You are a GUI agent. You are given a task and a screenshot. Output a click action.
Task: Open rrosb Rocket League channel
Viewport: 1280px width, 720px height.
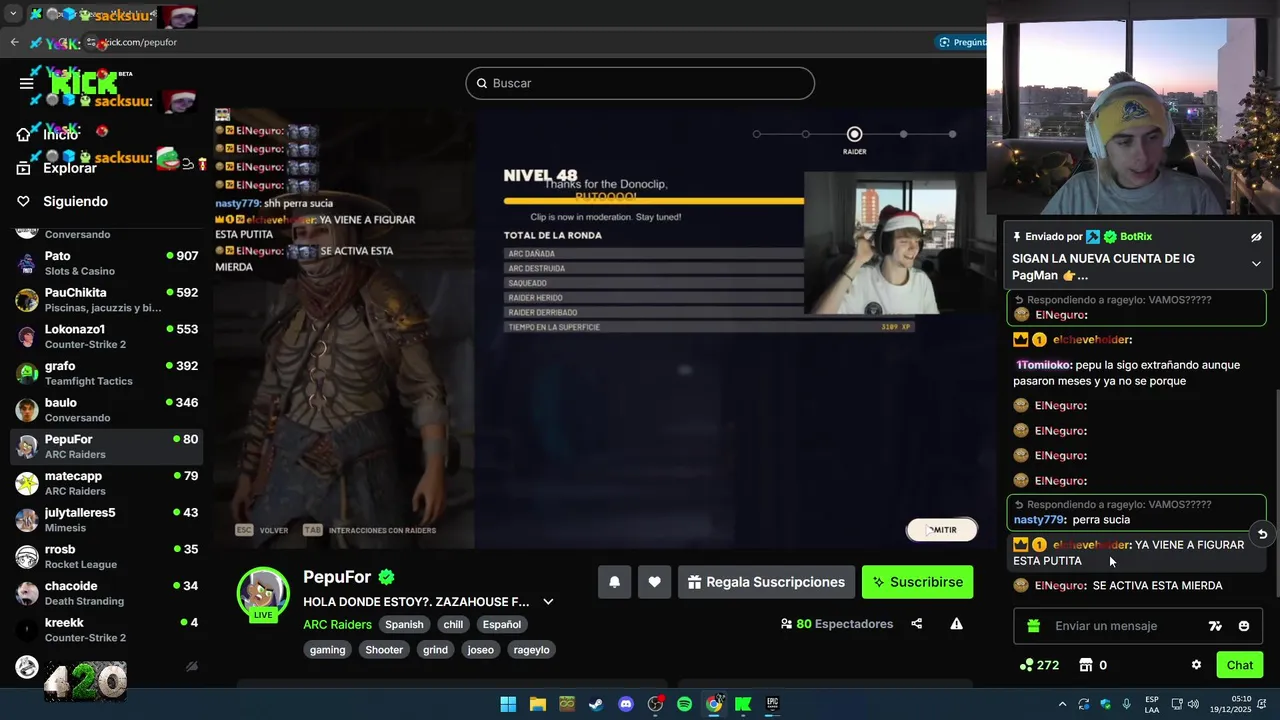(x=106, y=556)
